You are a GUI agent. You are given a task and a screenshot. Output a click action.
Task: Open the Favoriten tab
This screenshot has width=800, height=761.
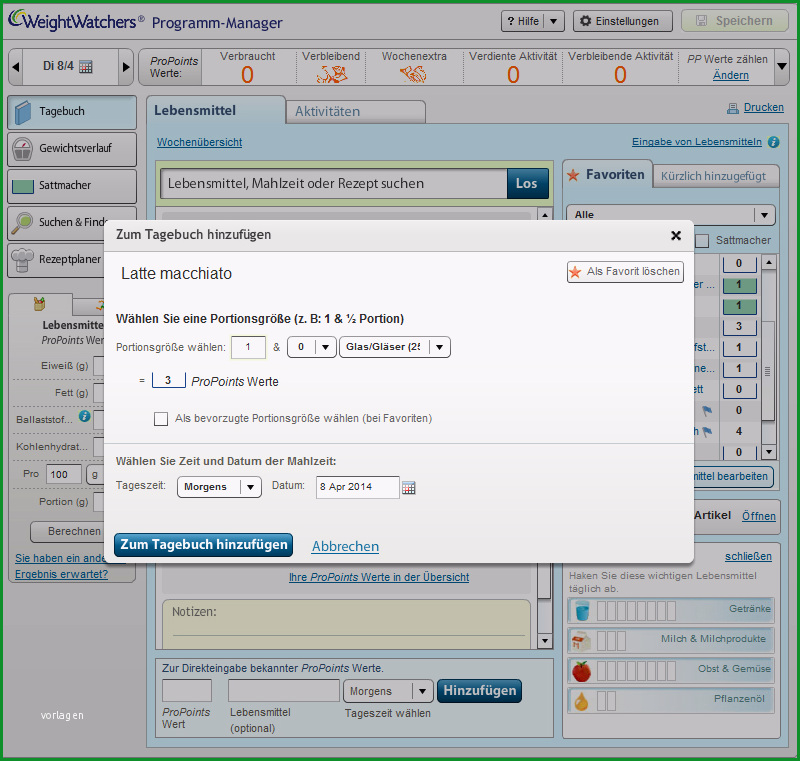coord(608,175)
